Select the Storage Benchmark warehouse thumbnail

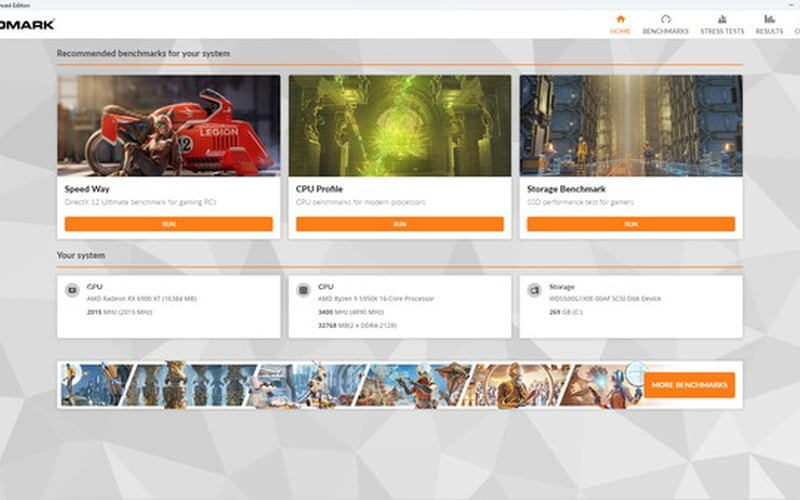(x=631, y=126)
